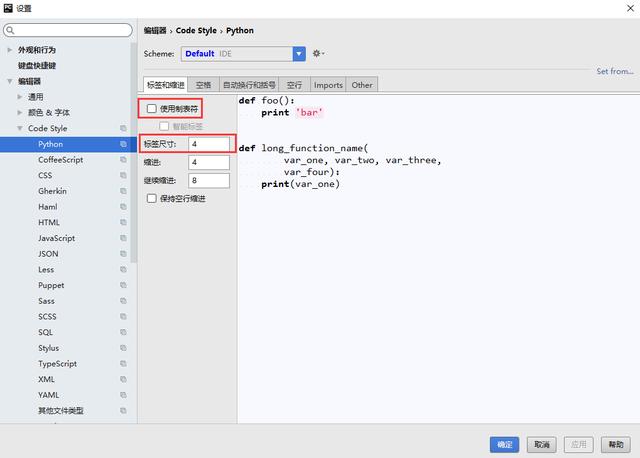Screen dimensions: 640x458
Task: Collapse the Code Style tree node
Action: 21,129
